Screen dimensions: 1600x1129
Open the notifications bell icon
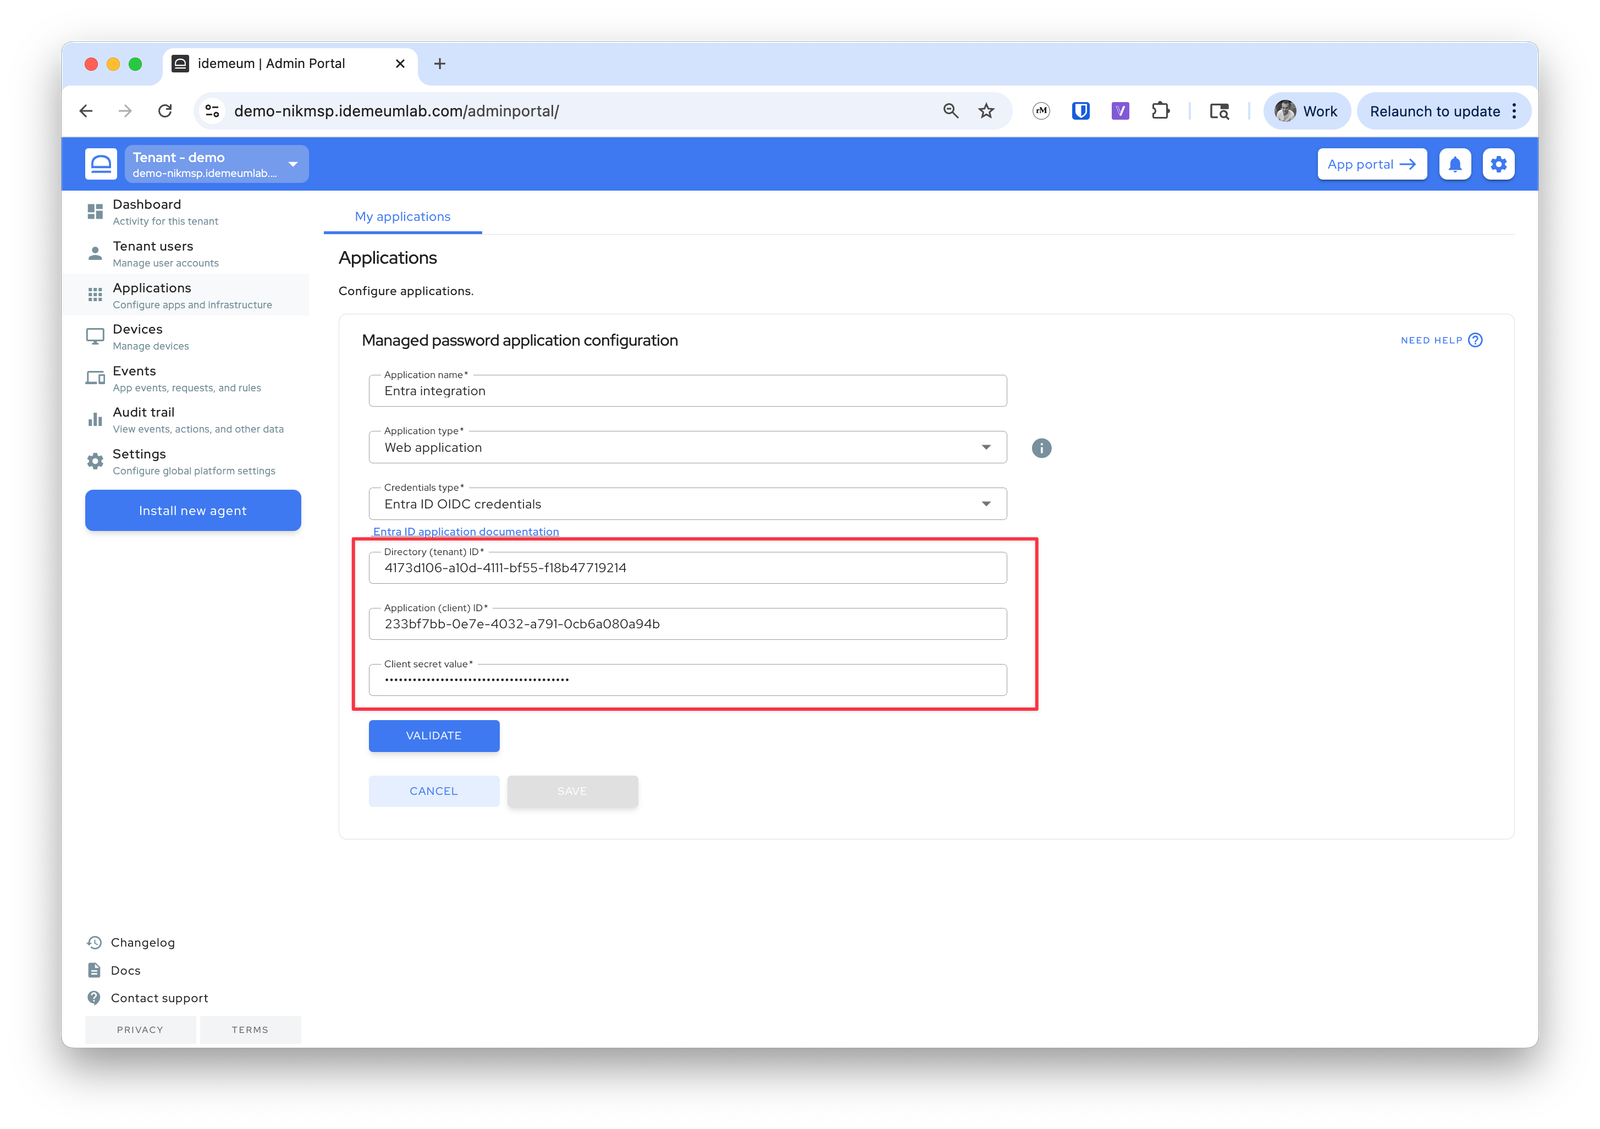tap(1455, 164)
